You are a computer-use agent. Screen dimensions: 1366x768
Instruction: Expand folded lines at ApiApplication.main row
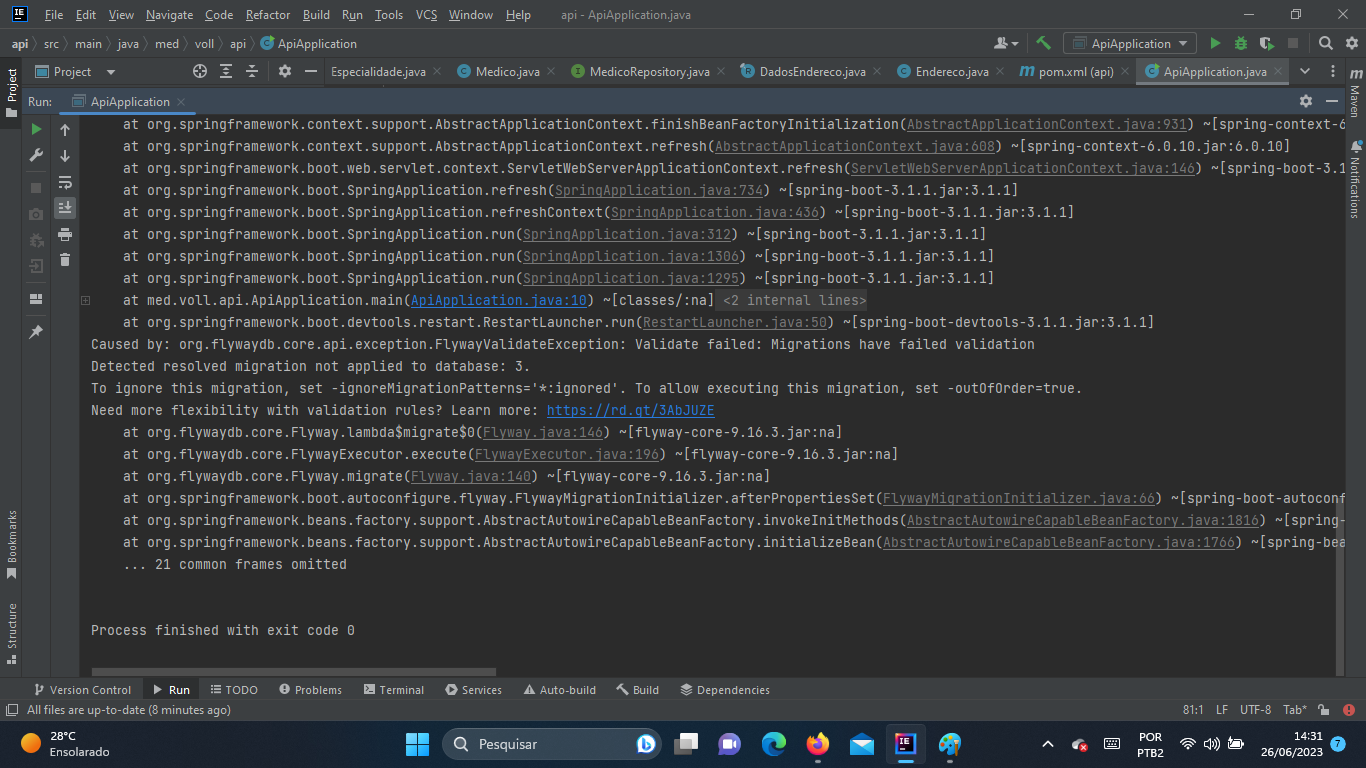coord(86,300)
